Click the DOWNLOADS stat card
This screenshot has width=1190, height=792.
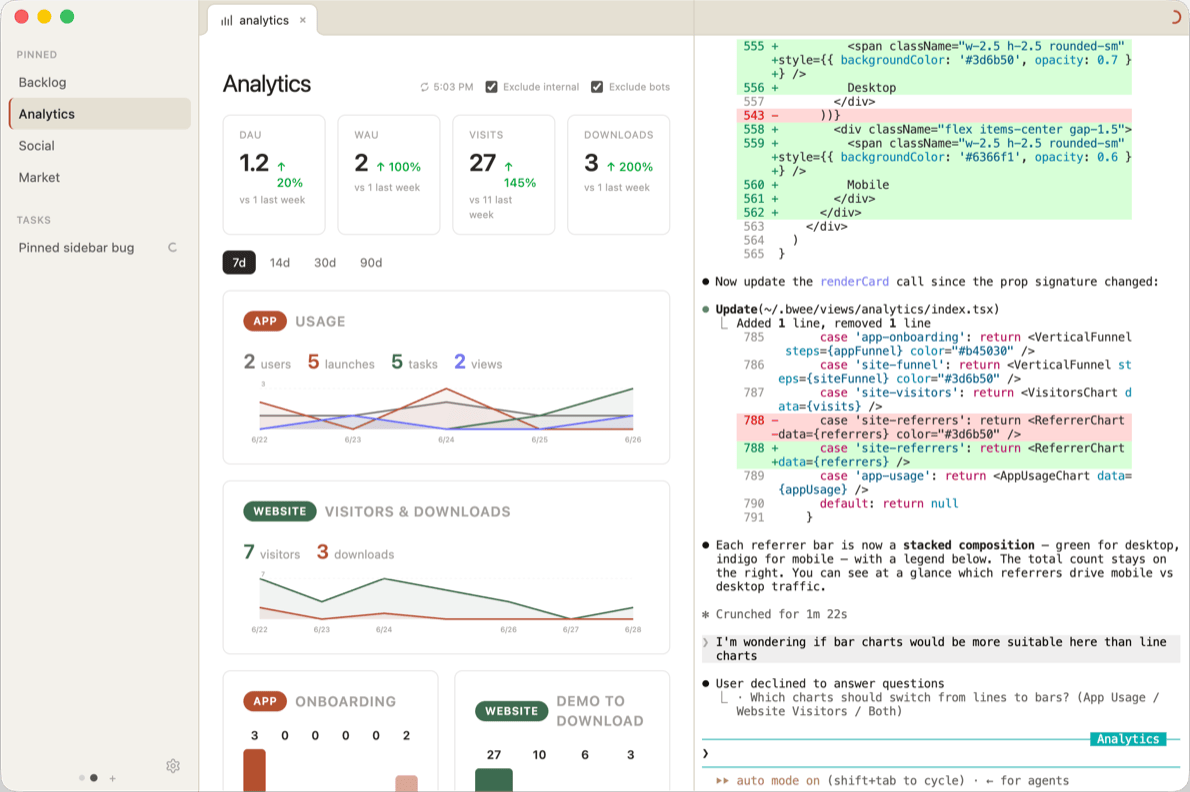(619, 174)
